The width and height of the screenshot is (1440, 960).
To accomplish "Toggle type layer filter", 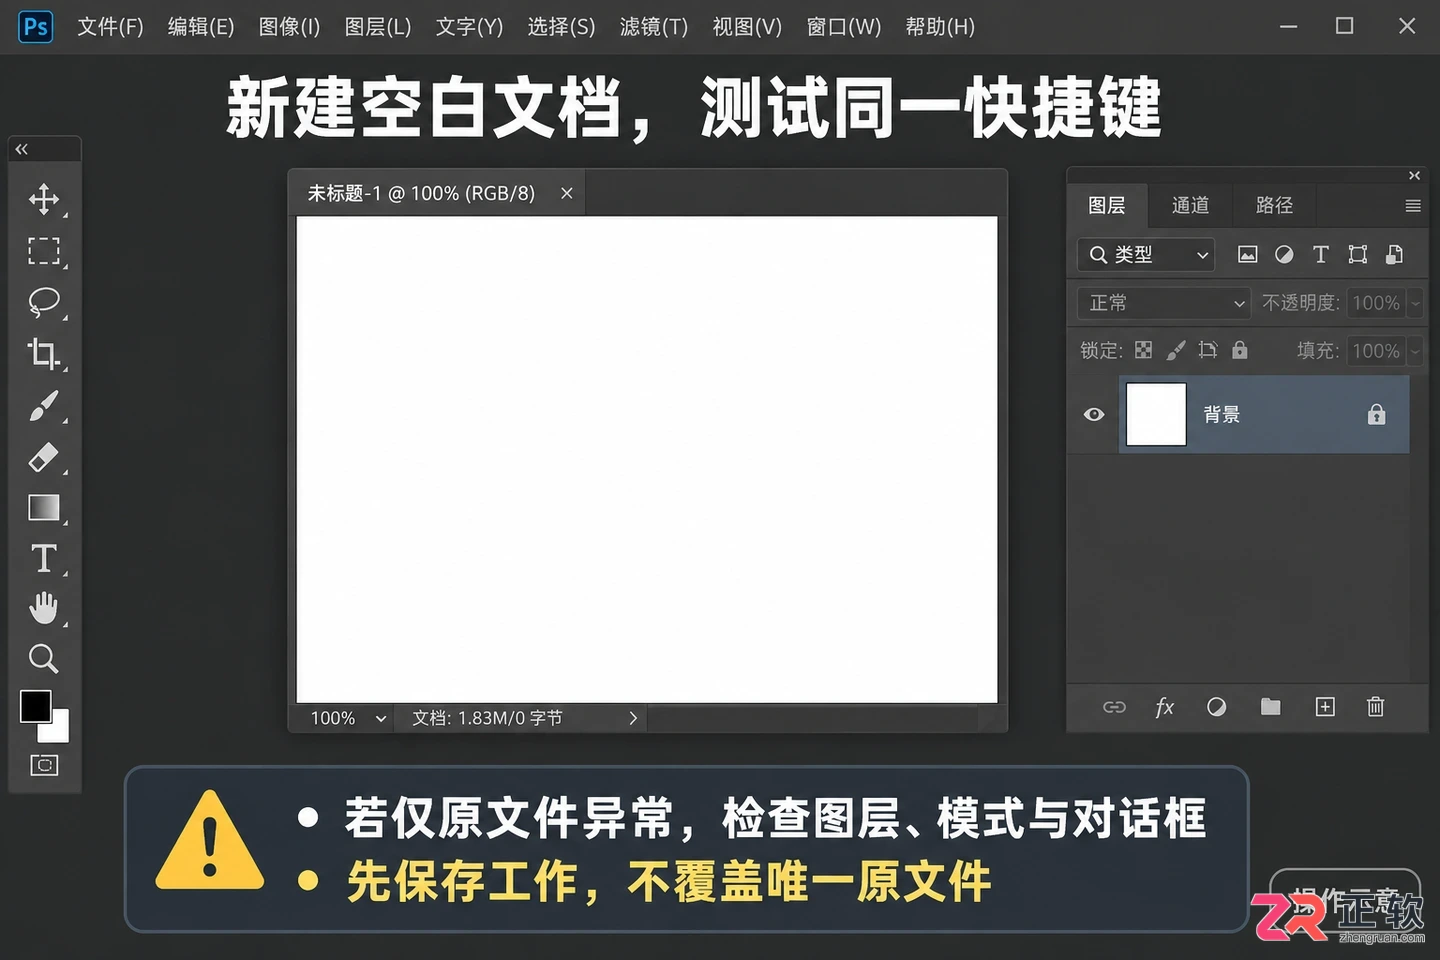I will [1321, 254].
